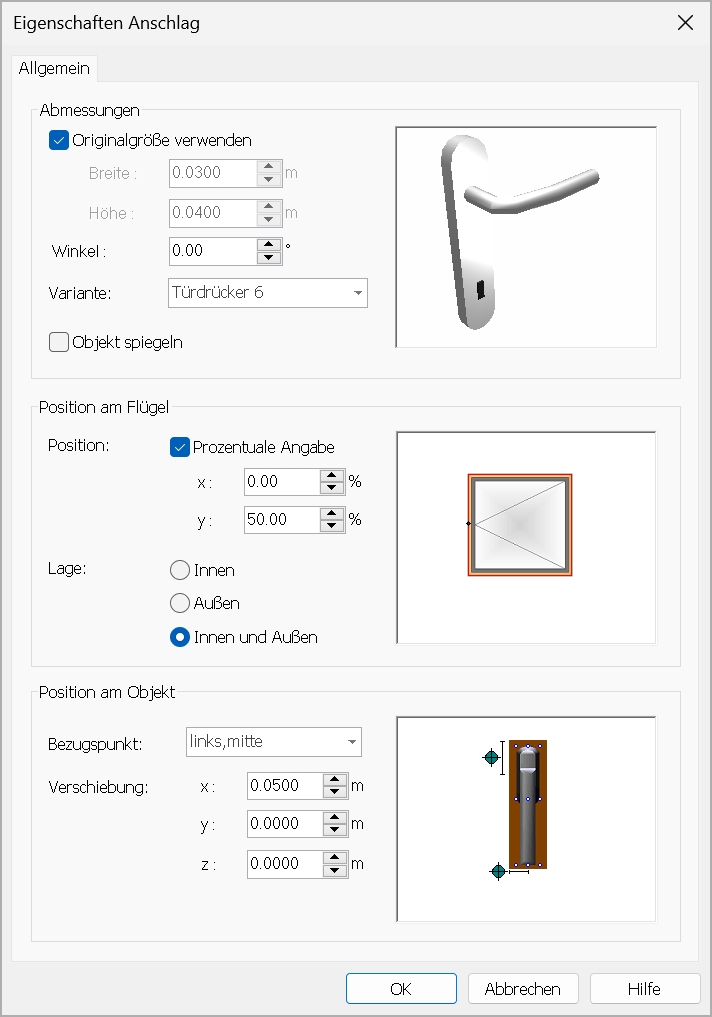This screenshot has height=1017, width=712.
Task: Click lower teal reference point marker
Action: coord(498,871)
